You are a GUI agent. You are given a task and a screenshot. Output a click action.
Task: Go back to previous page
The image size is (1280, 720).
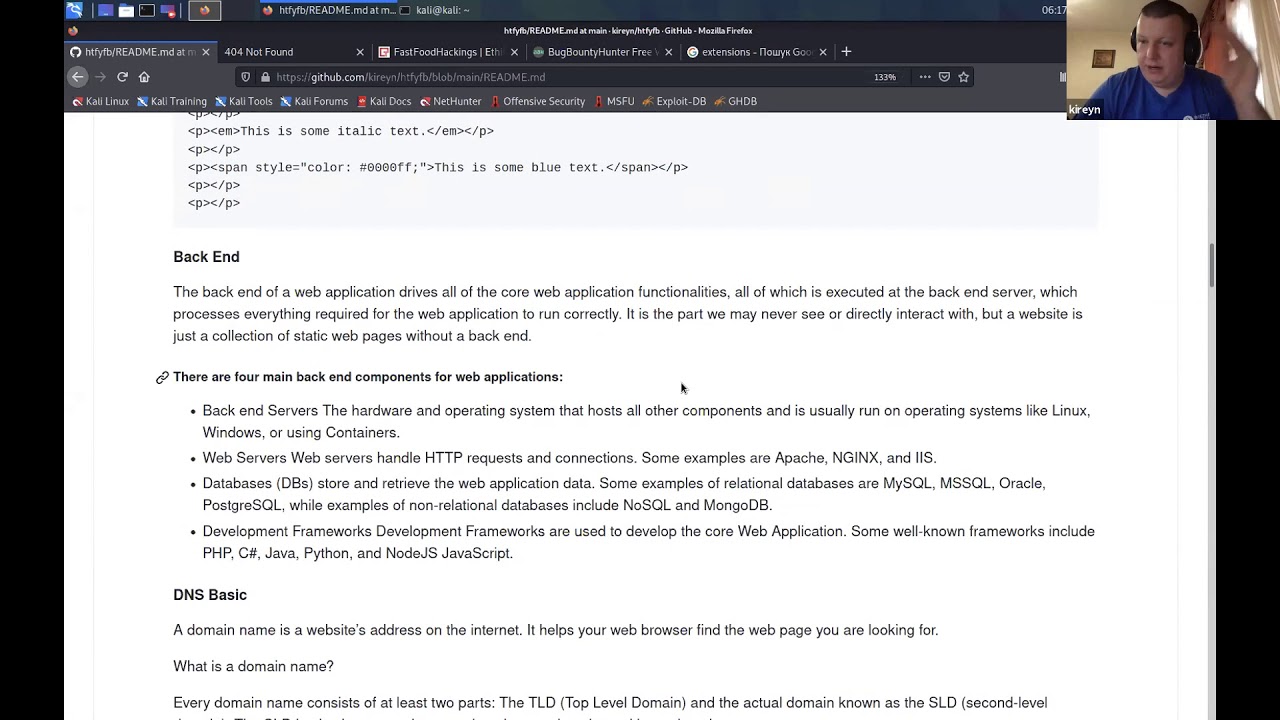pos(78,77)
